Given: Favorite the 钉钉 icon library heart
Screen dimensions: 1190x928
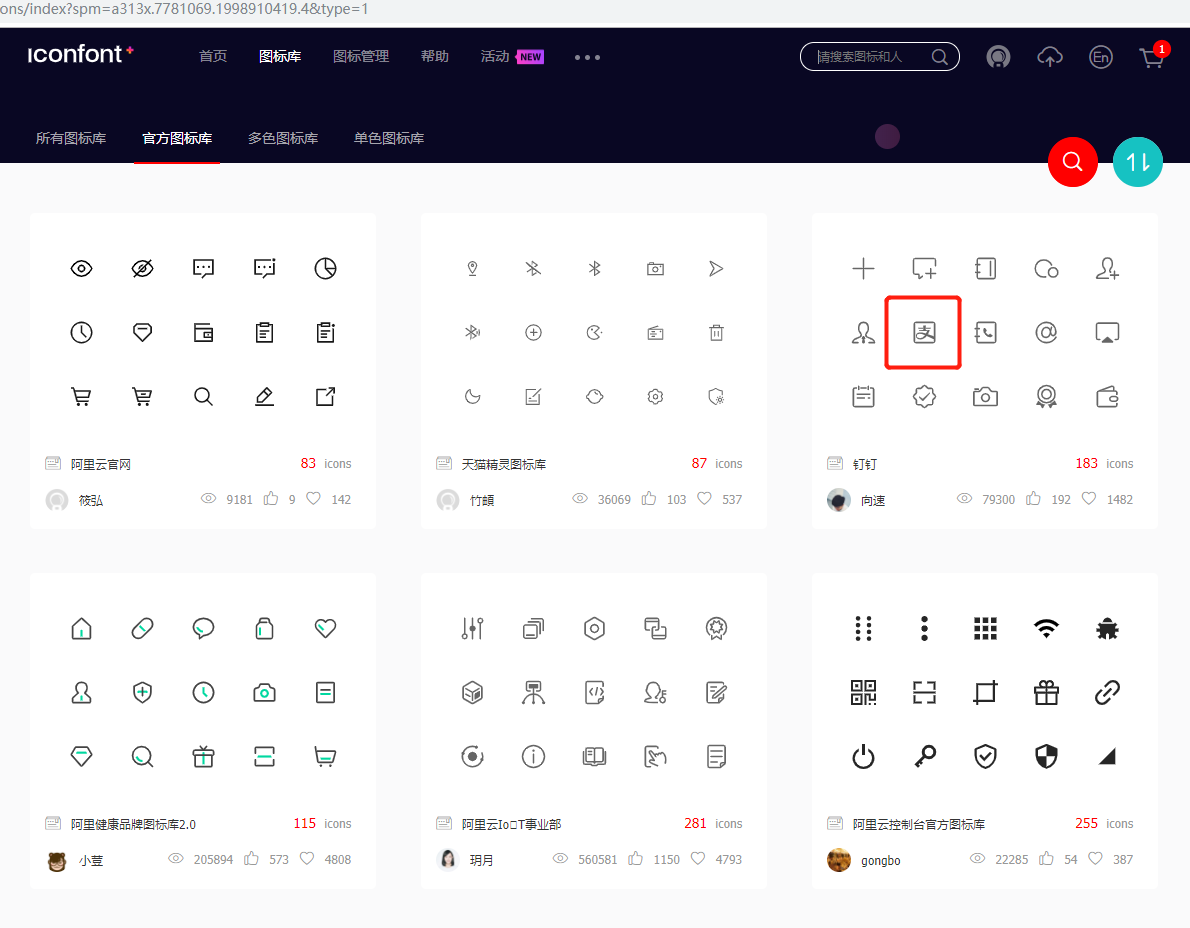Looking at the screenshot, I should click(1087, 499).
